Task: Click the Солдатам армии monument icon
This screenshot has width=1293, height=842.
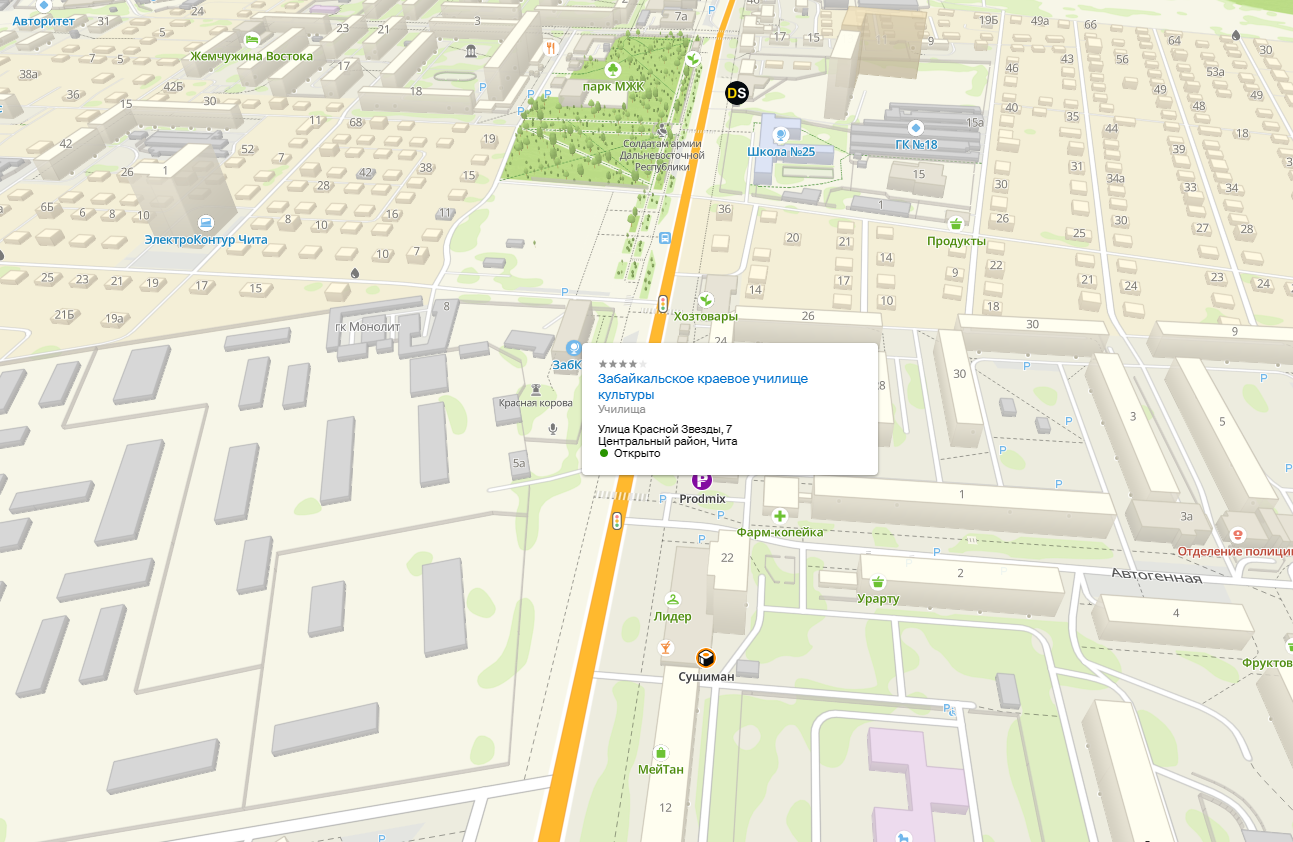Action: [x=661, y=131]
